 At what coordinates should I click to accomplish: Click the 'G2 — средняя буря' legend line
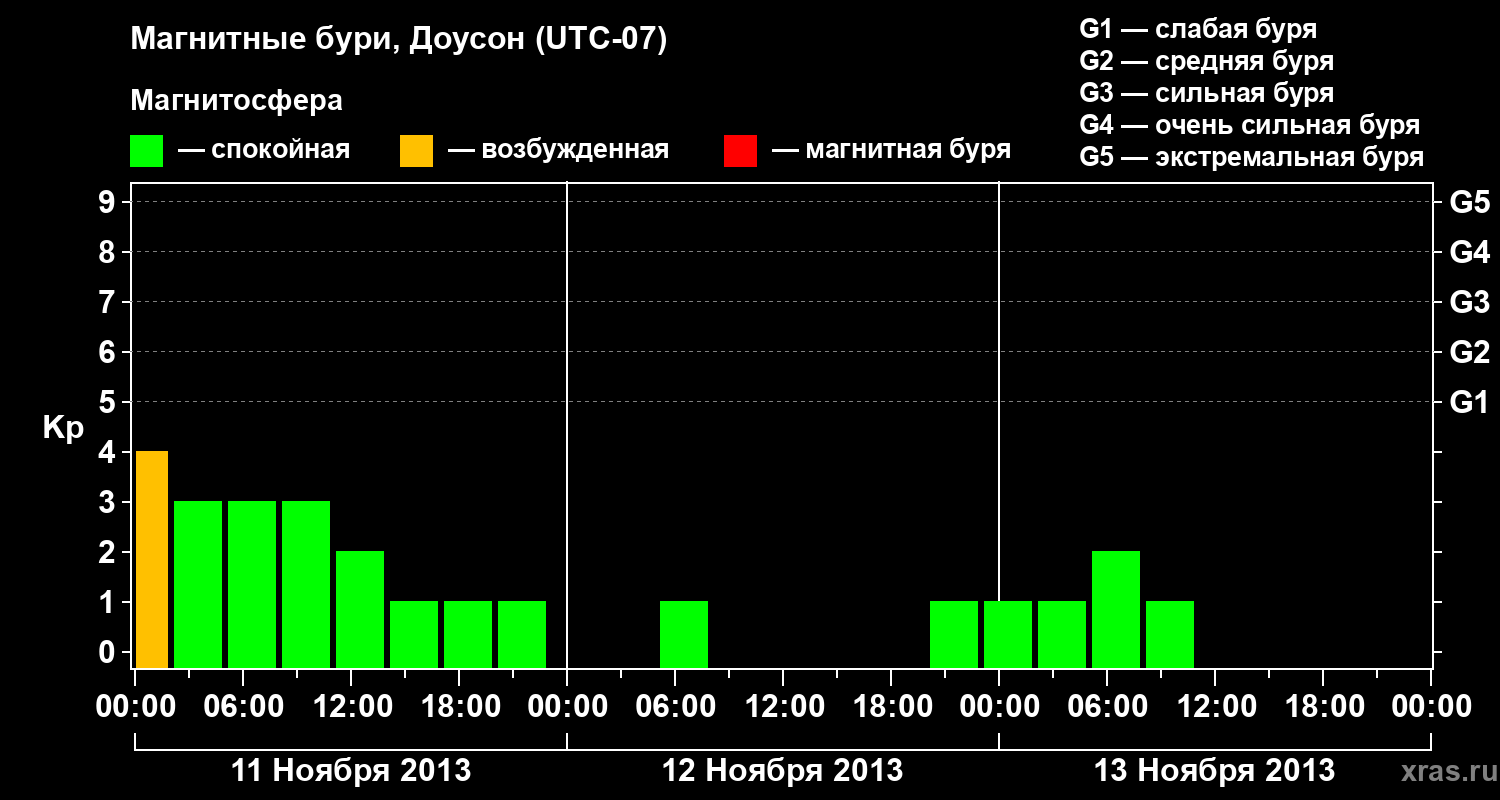pyautogui.click(x=1206, y=61)
